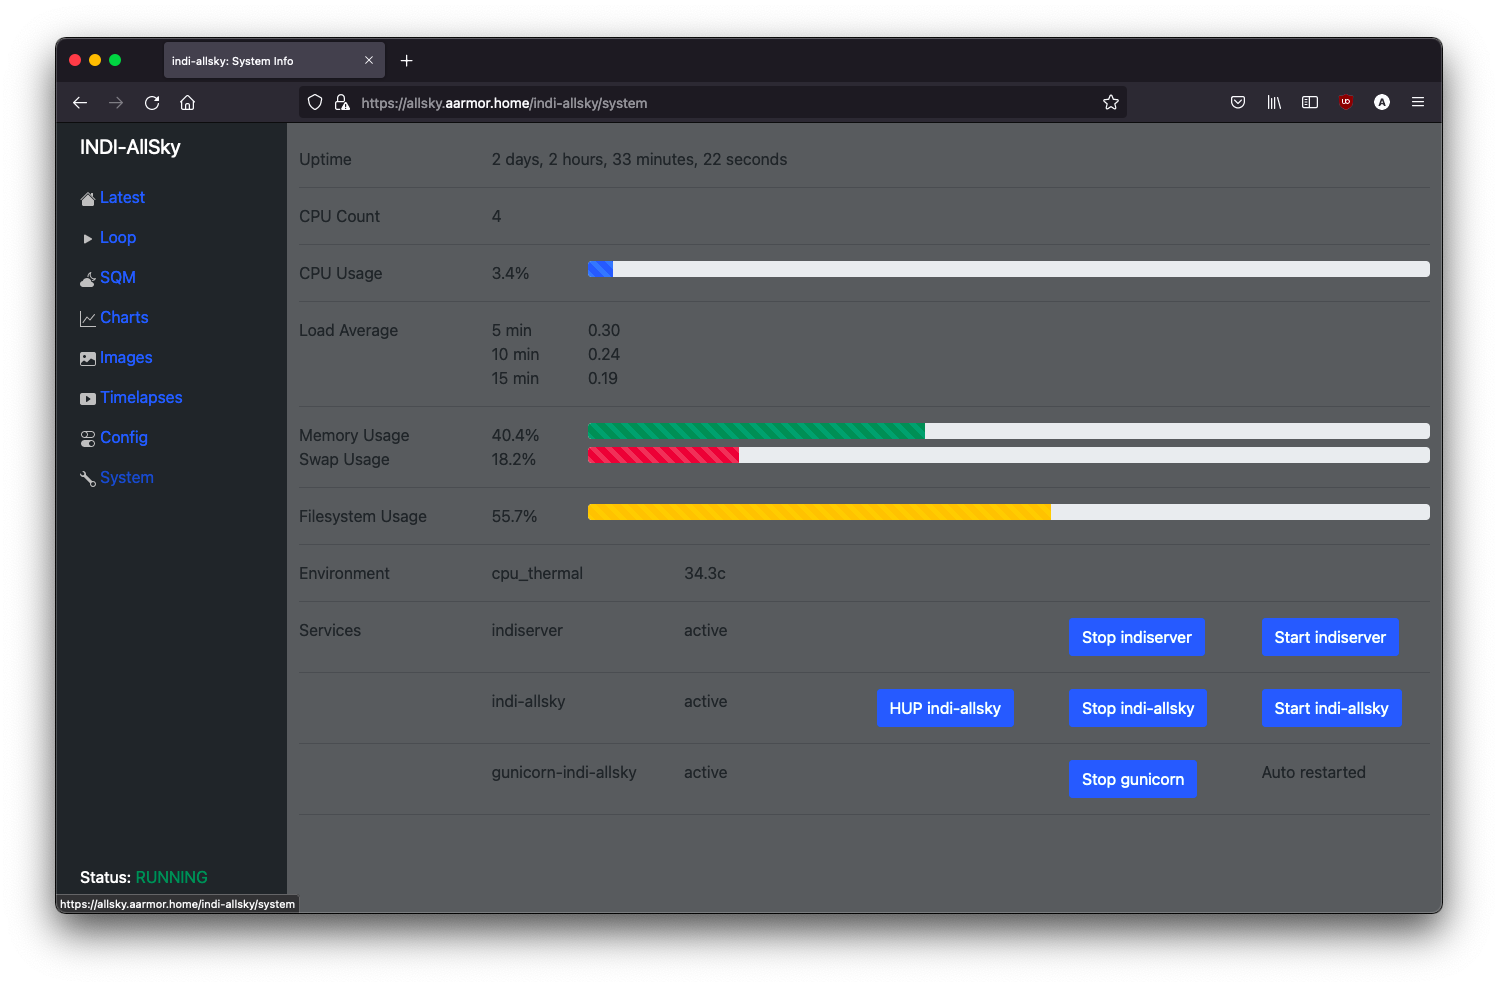
Task: Click the 0.30 load average value
Action: coord(604,330)
